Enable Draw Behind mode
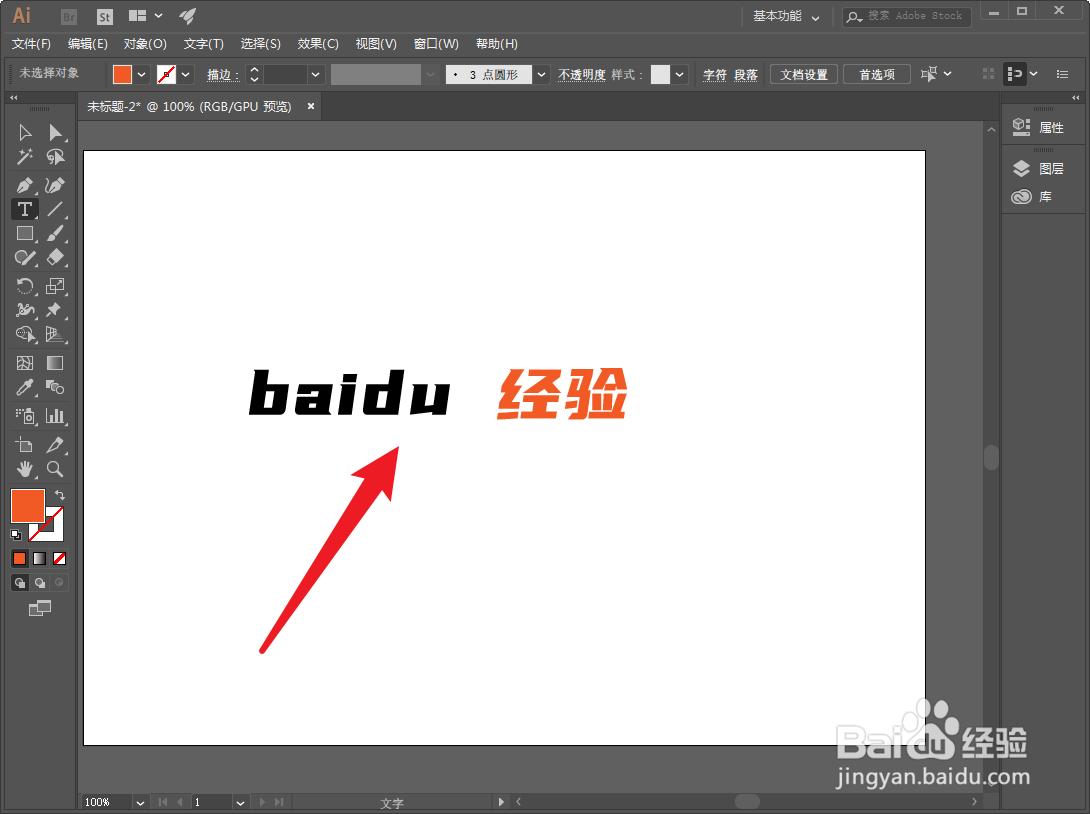This screenshot has height=814, width=1090. [40, 583]
